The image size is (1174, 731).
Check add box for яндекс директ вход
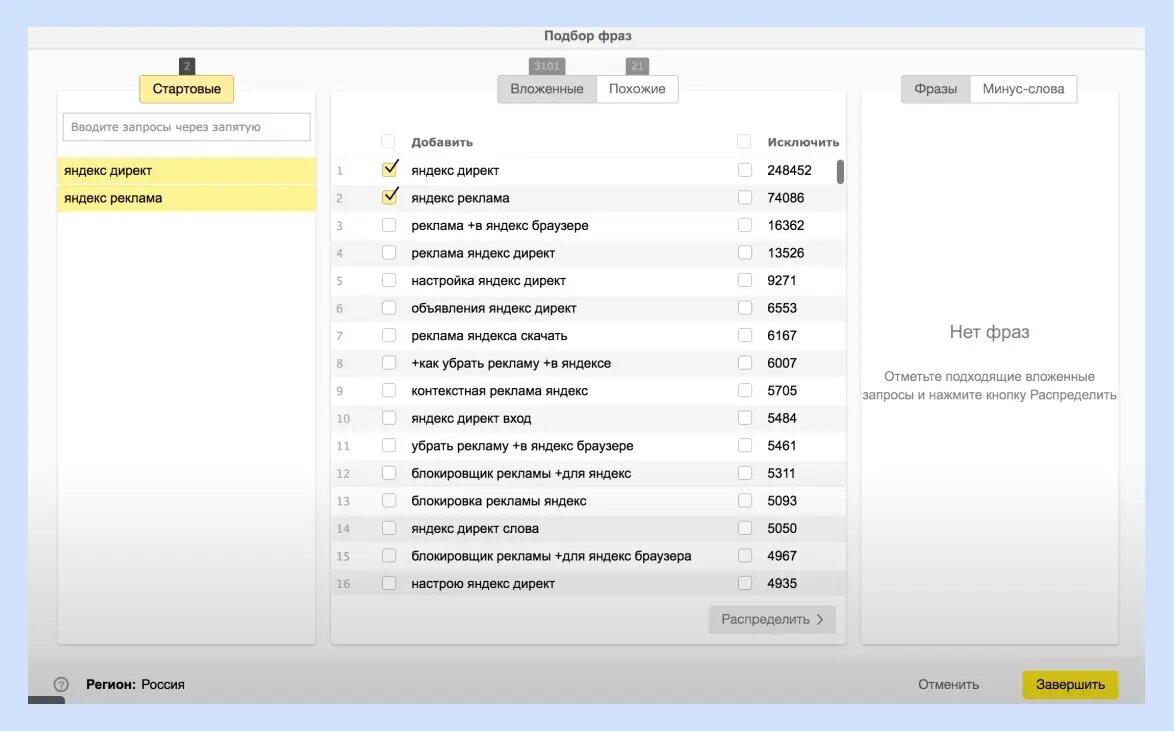[389, 418]
